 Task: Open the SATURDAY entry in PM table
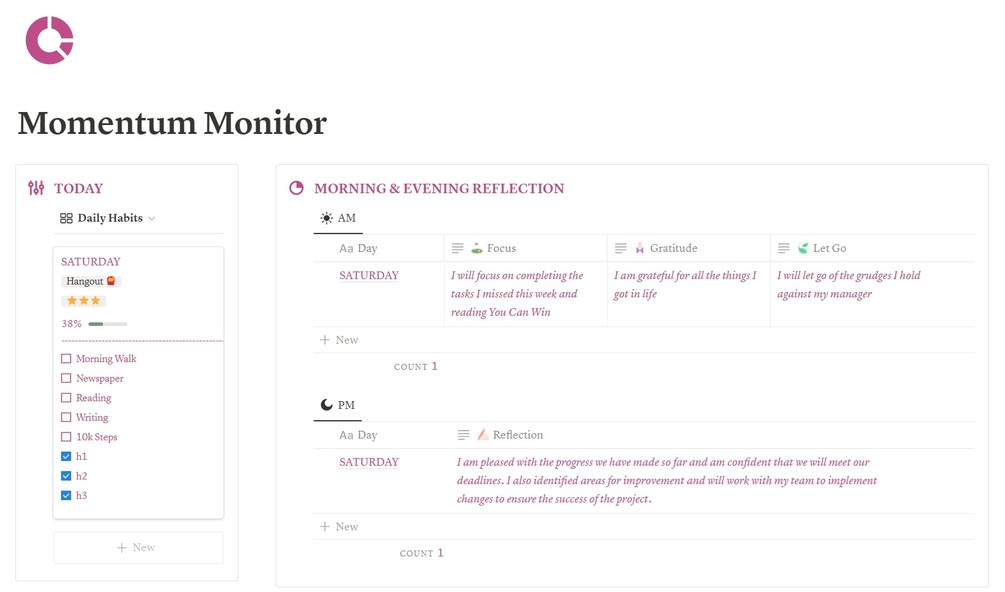pyautogui.click(x=369, y=462)
